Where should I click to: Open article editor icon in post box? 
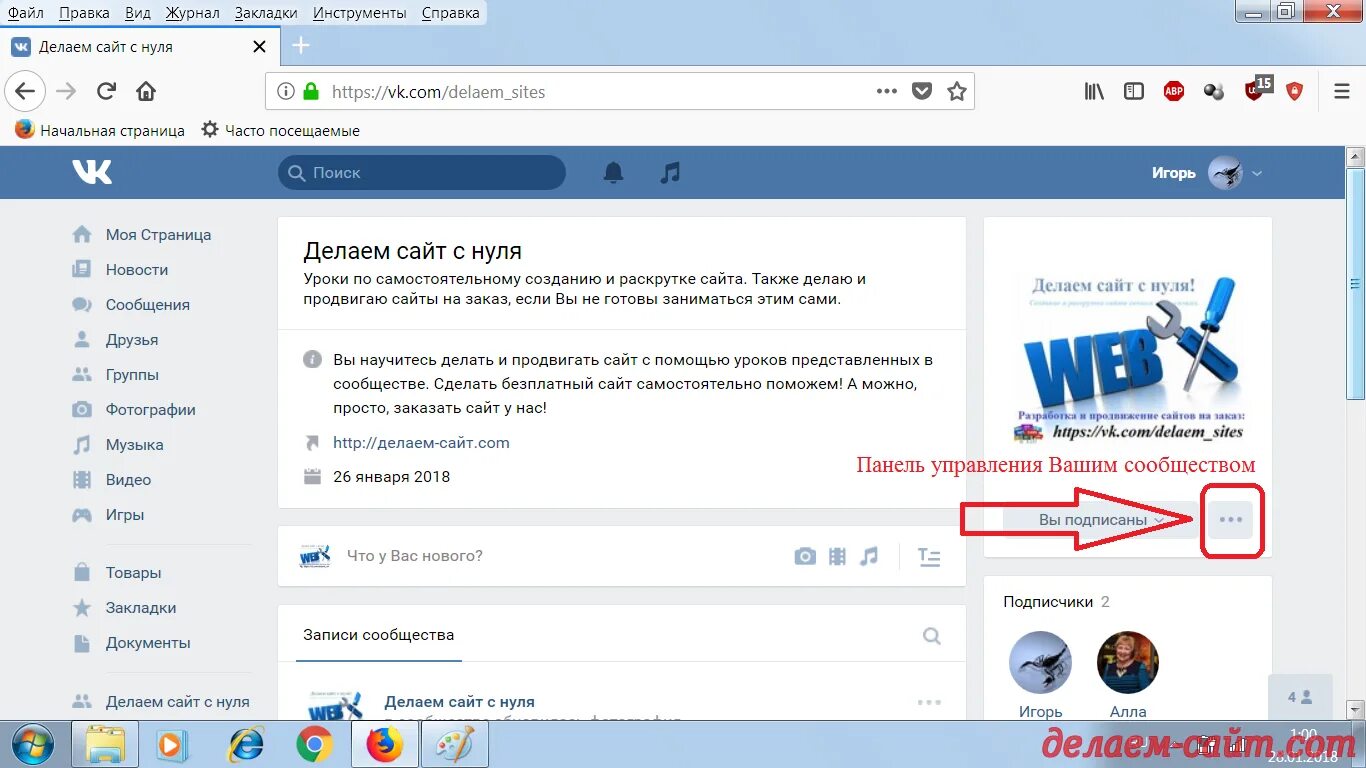tap(929, 557)
